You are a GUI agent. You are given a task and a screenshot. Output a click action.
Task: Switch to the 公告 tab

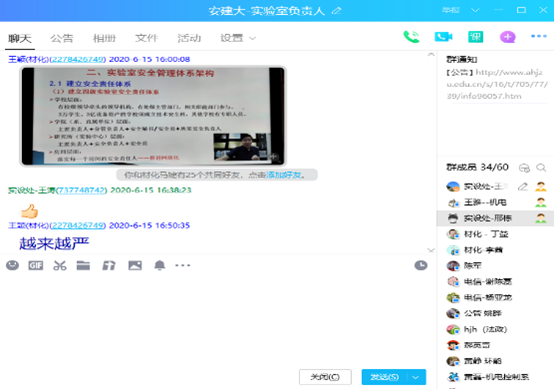(62, 38)
